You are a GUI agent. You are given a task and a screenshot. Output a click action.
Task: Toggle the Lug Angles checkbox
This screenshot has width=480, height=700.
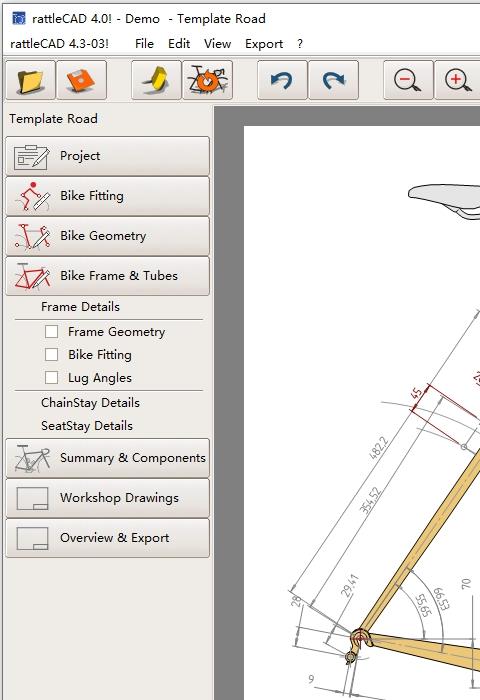[51, 378]
